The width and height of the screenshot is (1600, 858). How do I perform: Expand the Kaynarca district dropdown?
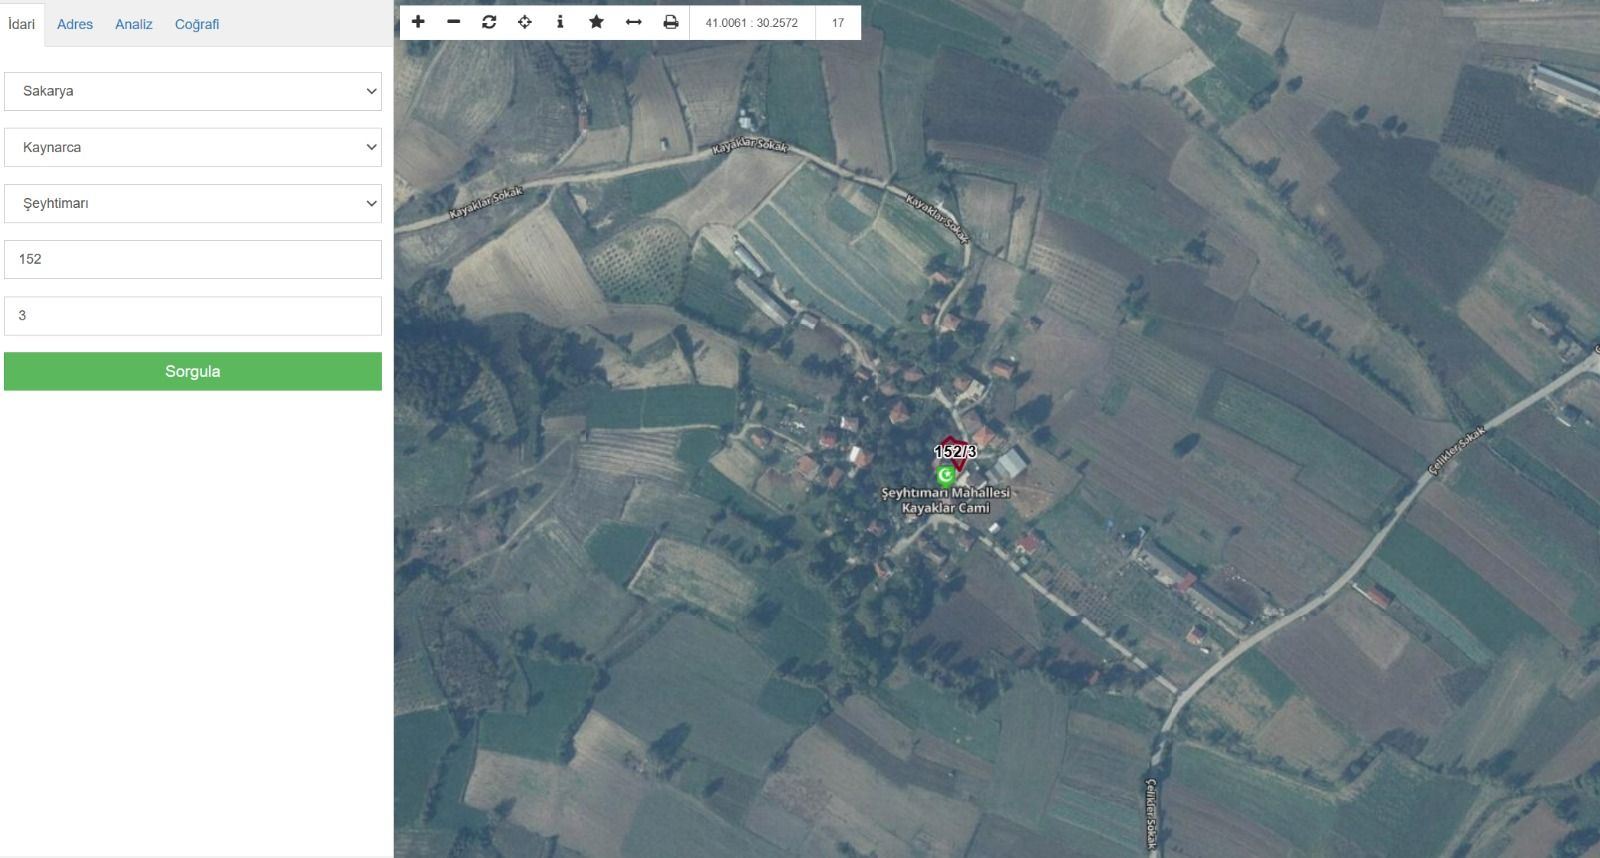[193, 147]
